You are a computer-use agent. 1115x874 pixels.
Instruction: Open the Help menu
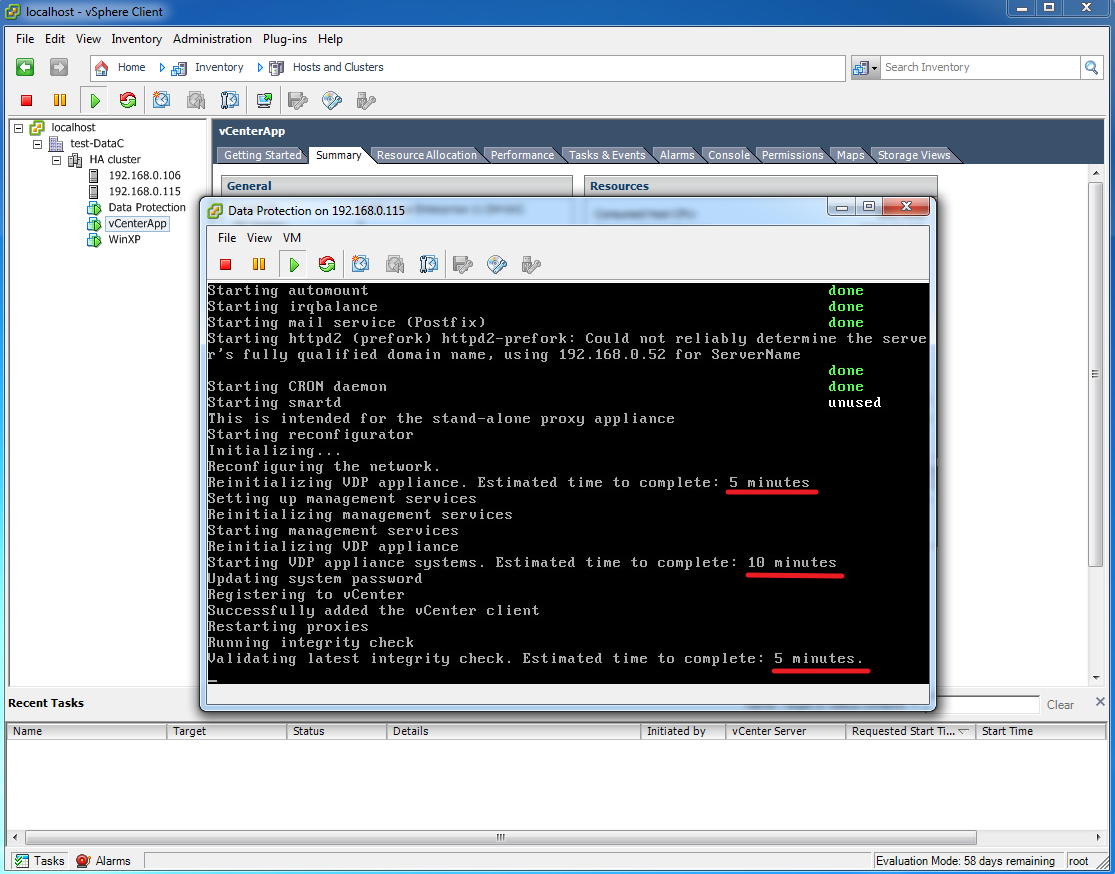[330, 39]
